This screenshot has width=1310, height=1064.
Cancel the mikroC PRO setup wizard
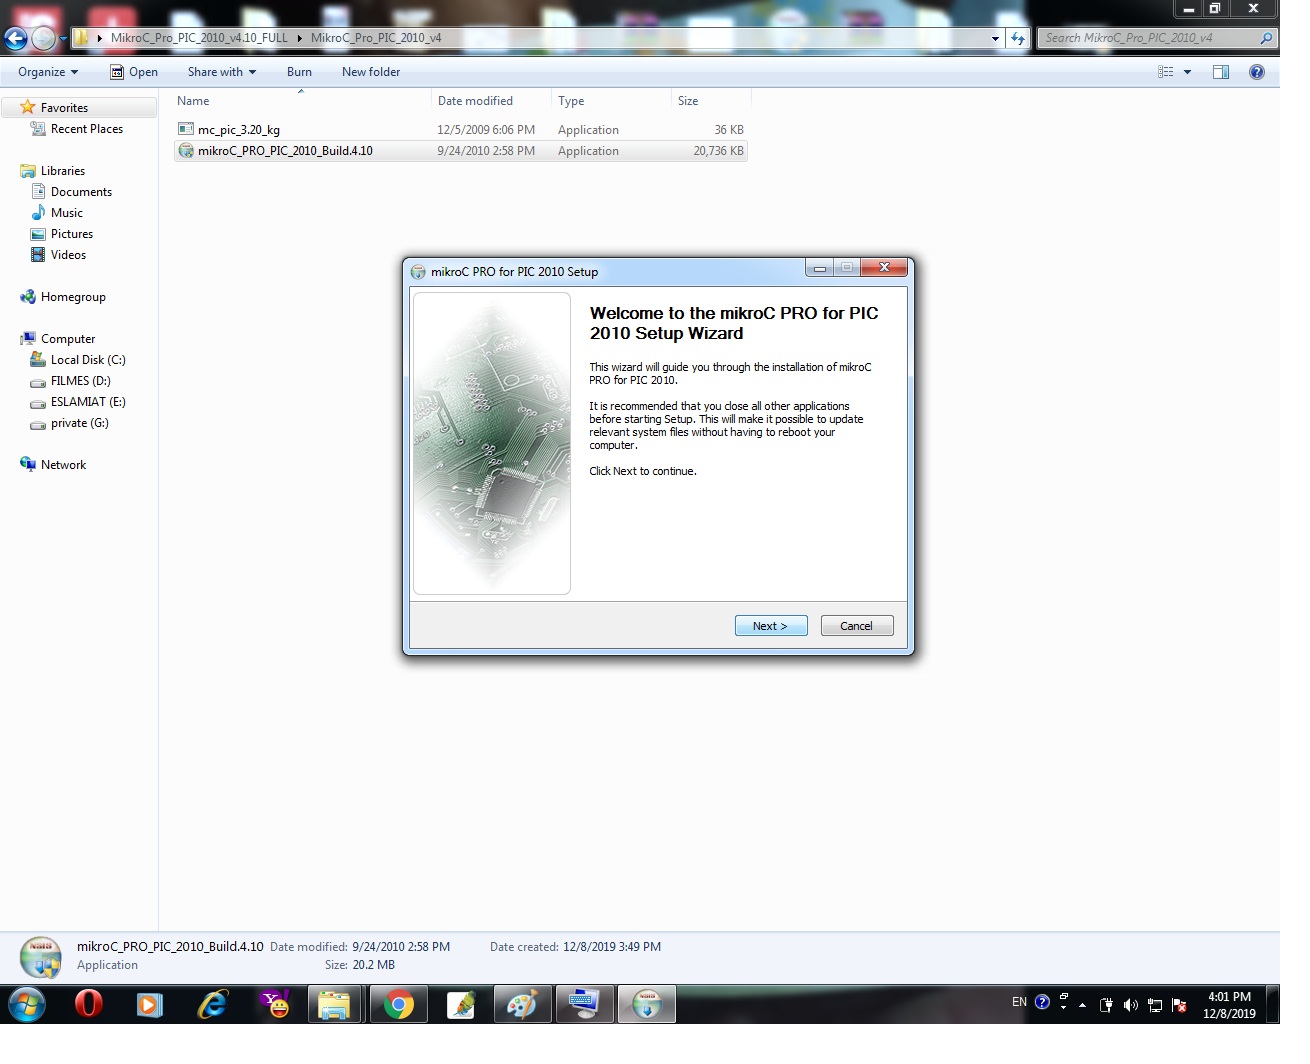[857, 626]
